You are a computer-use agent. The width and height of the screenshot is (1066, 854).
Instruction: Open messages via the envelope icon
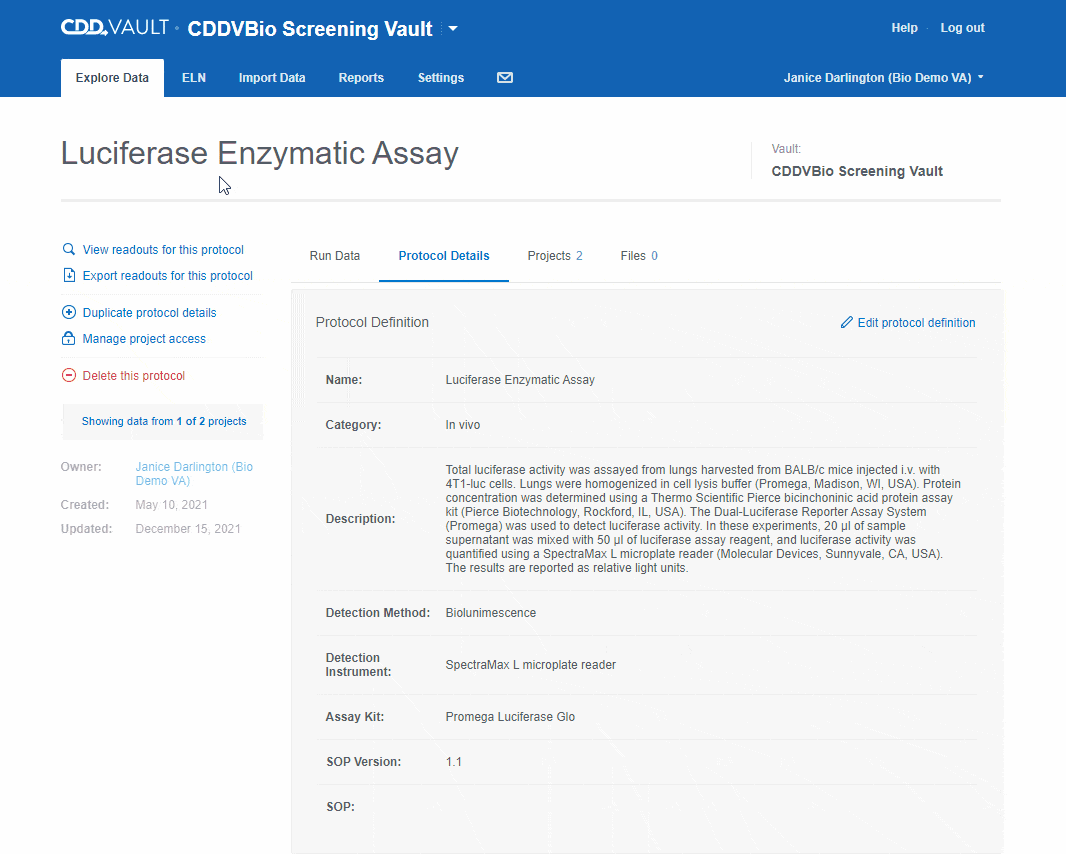tap(505, 77)
